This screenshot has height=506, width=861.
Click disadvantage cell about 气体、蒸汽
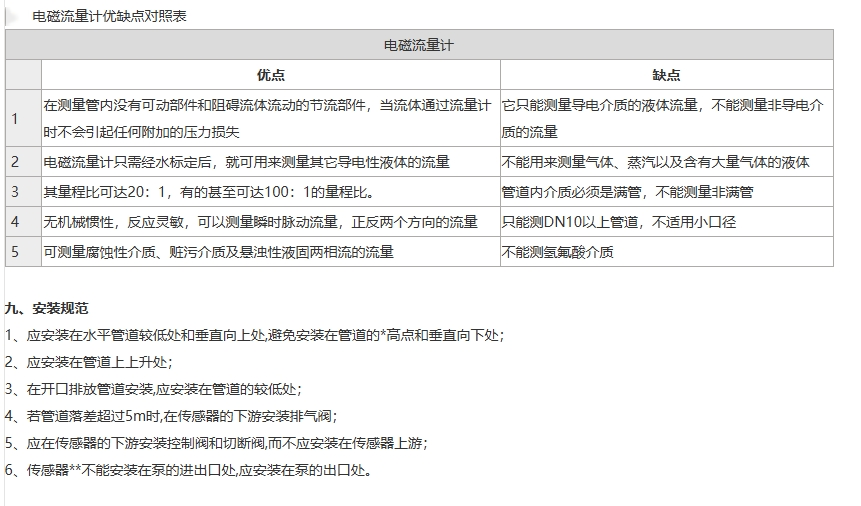pos(666,162)
